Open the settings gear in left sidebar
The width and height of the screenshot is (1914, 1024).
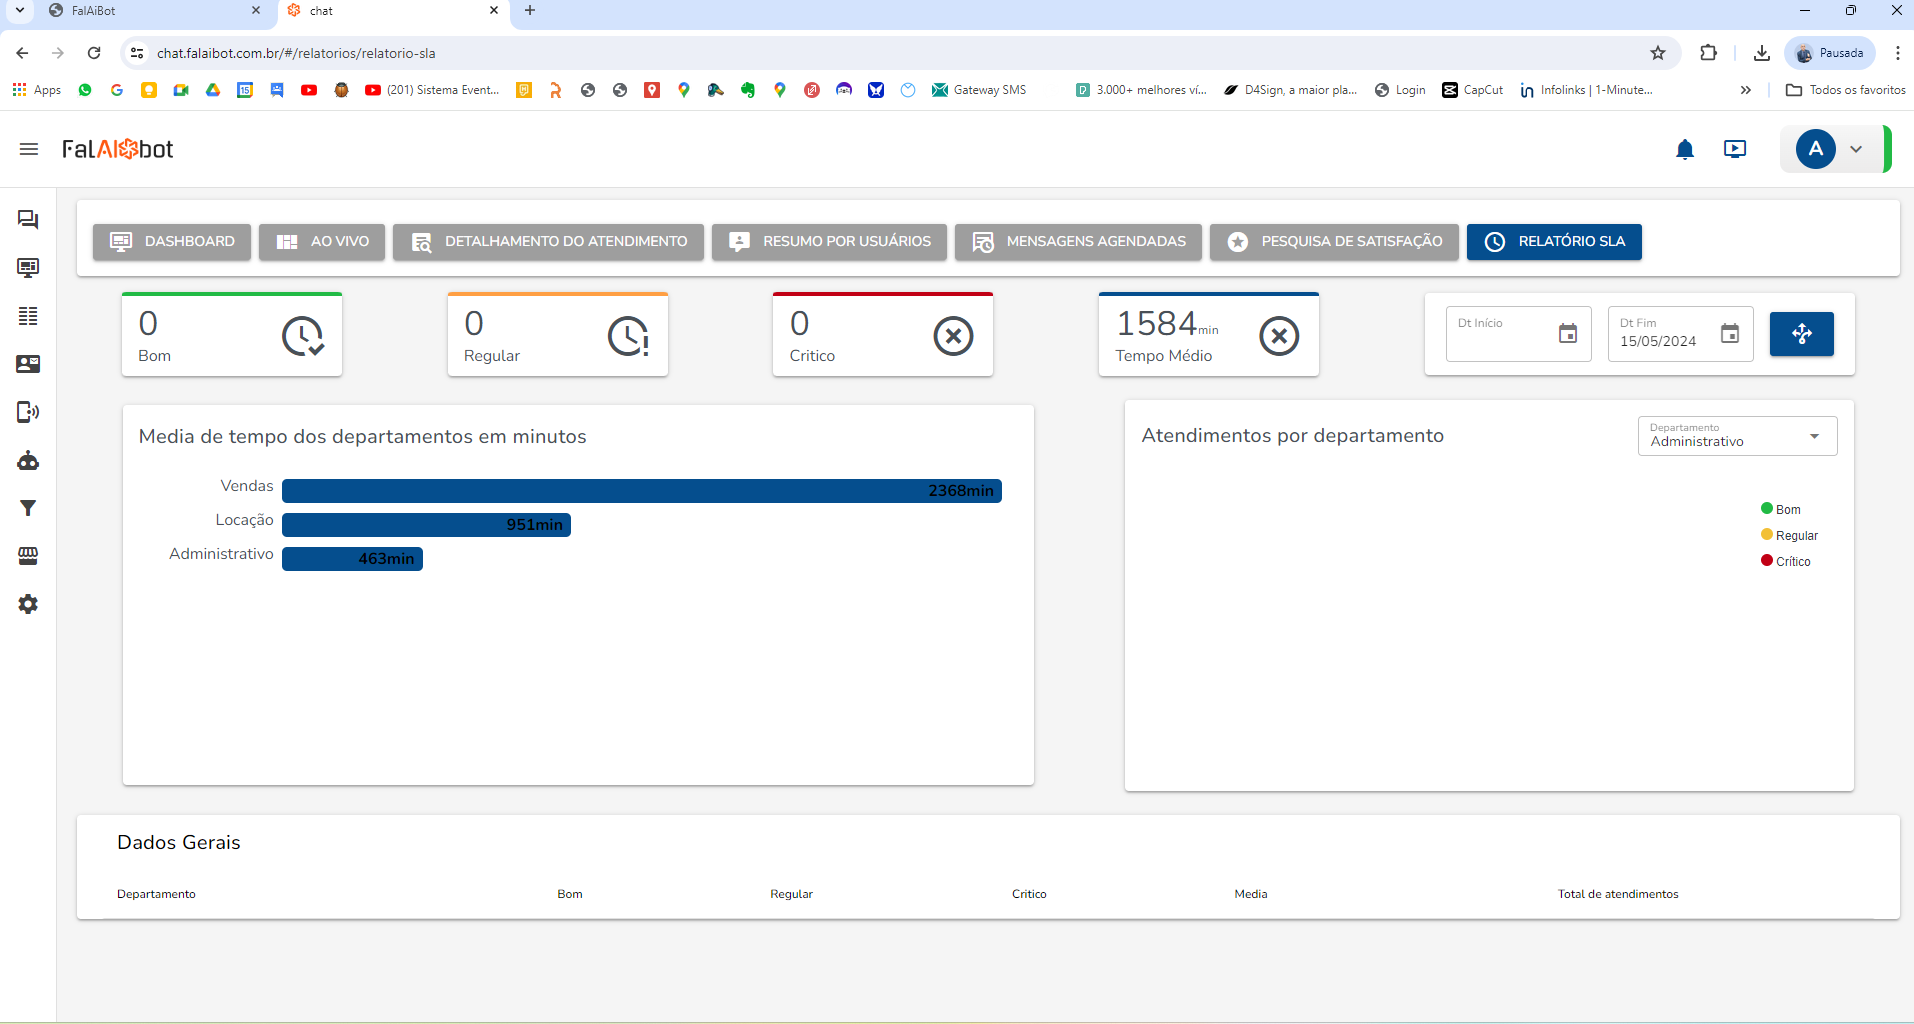28,604
